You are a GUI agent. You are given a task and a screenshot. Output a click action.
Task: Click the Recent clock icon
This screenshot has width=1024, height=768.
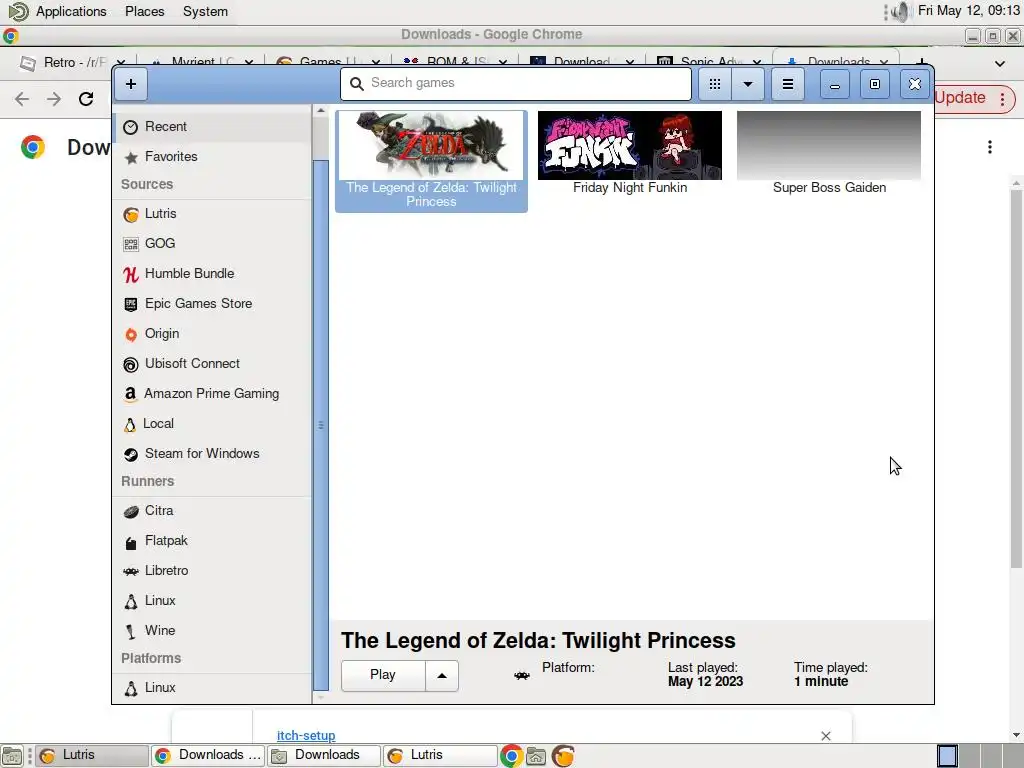[131, 127]
